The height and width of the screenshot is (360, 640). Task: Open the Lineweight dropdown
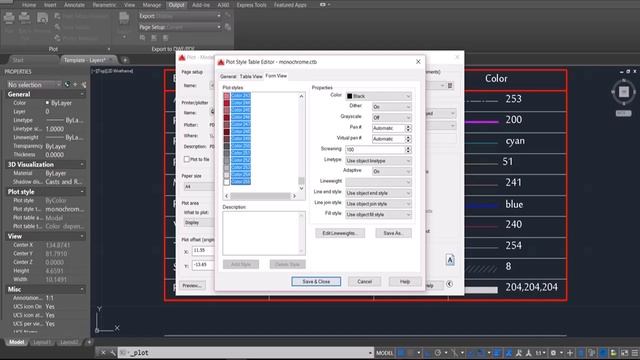tap(378, 182)
